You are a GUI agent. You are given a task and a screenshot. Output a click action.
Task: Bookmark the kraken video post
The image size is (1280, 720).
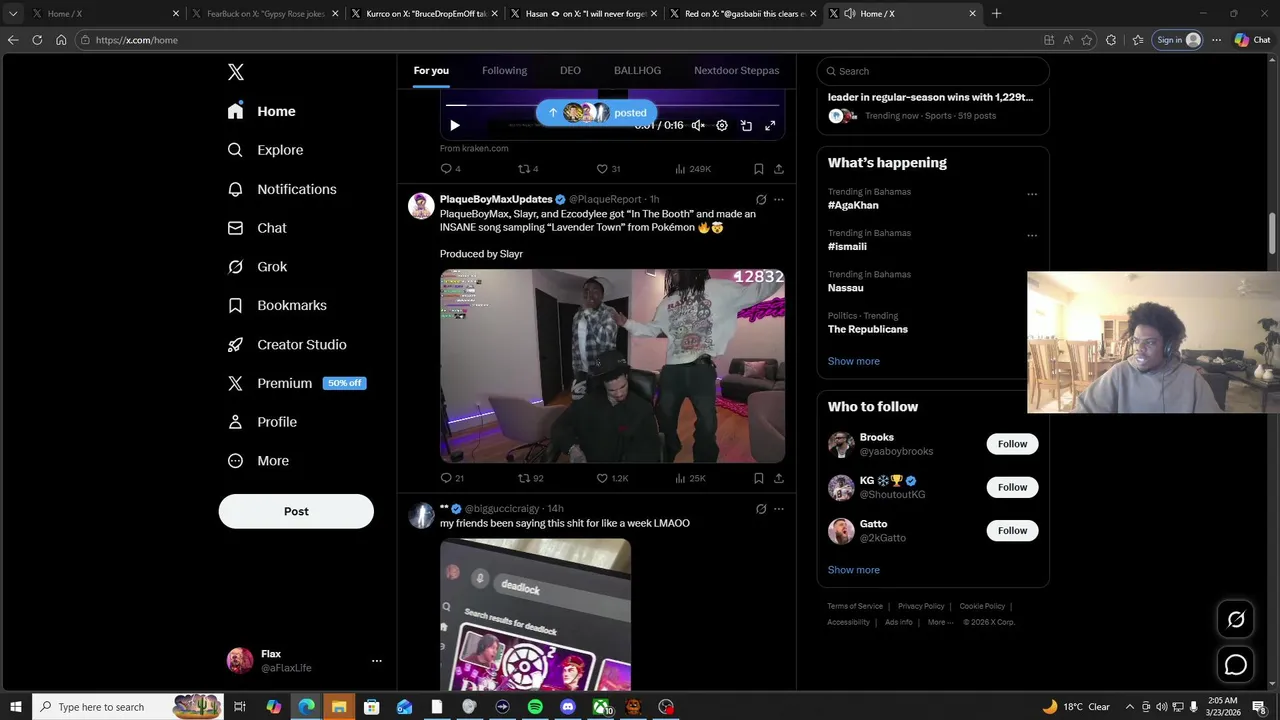[759, 169]
